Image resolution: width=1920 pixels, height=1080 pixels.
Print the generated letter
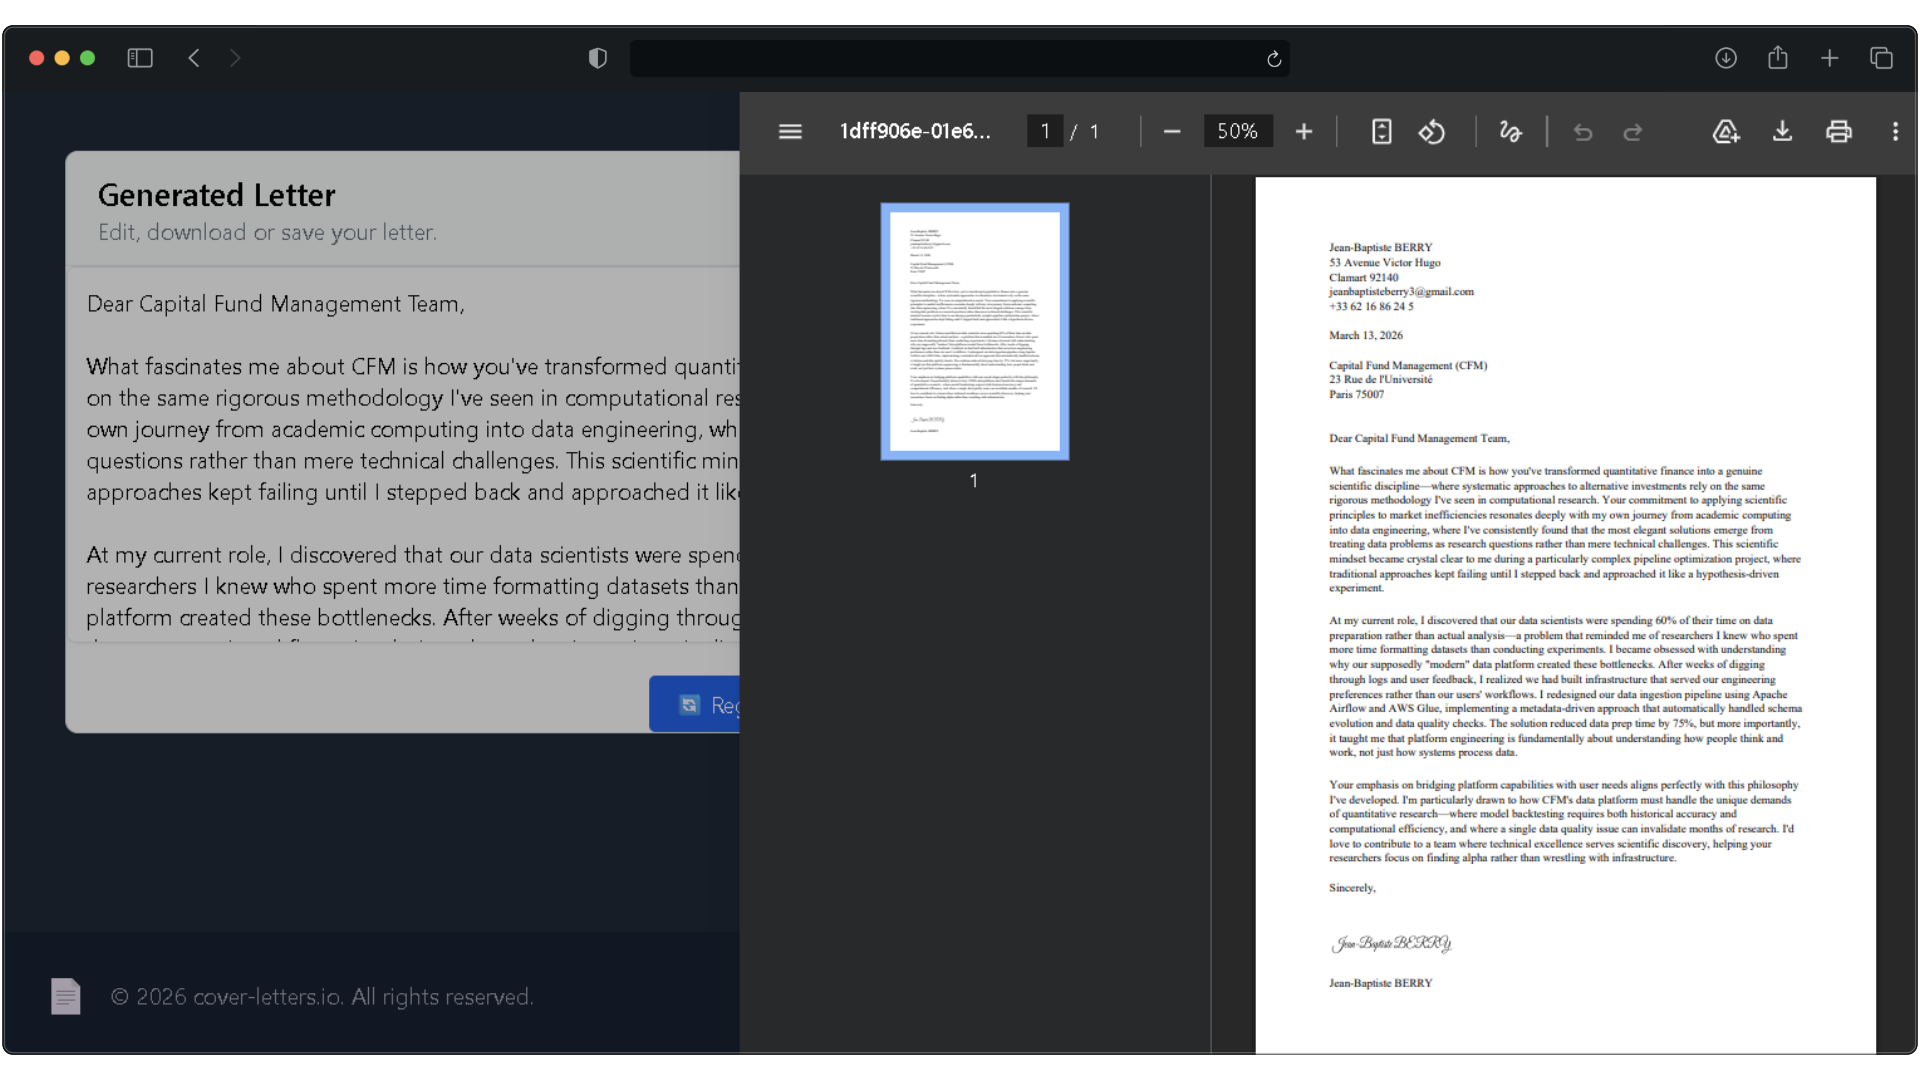[1839, 131]
